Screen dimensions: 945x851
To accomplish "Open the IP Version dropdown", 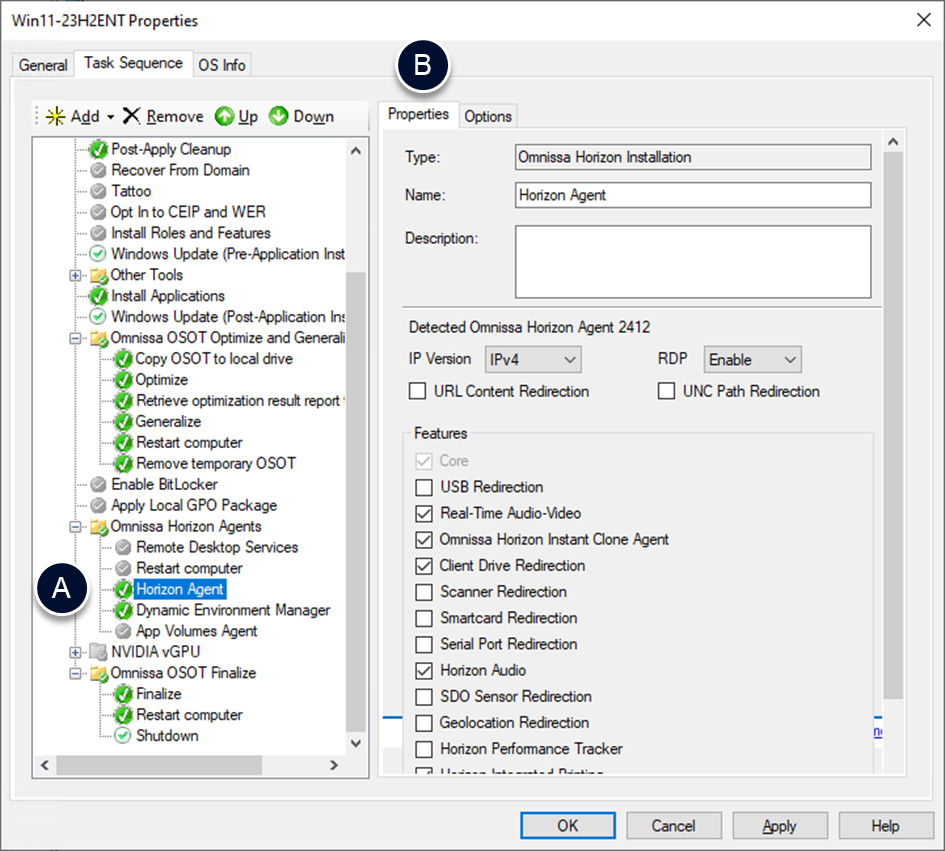I will (x=533, y=359).
